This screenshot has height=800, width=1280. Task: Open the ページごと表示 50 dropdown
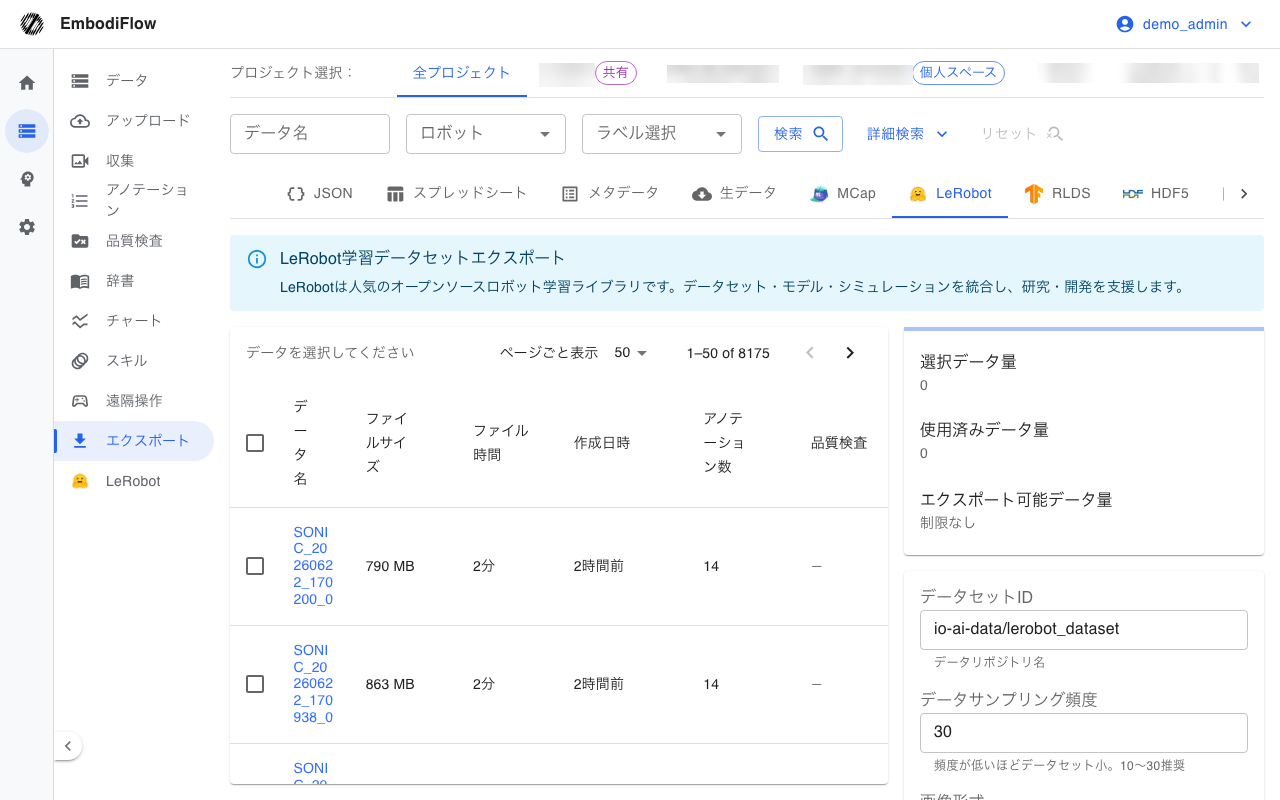tap(631, 353)
